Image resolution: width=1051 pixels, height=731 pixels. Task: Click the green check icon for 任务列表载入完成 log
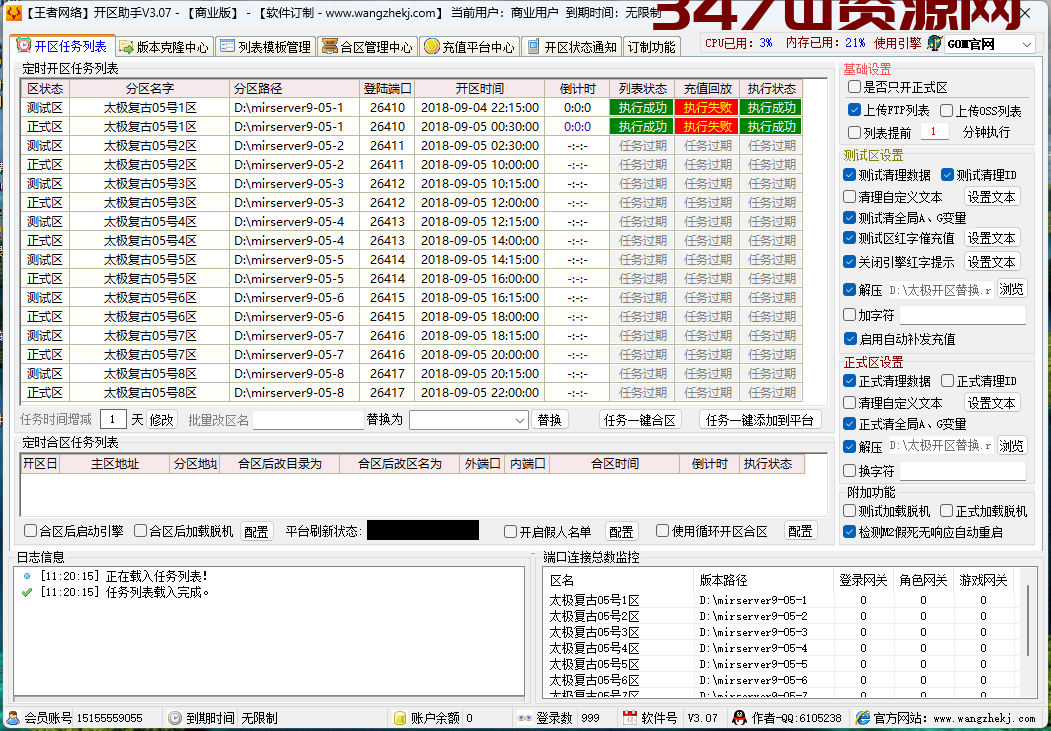(27, 592)
